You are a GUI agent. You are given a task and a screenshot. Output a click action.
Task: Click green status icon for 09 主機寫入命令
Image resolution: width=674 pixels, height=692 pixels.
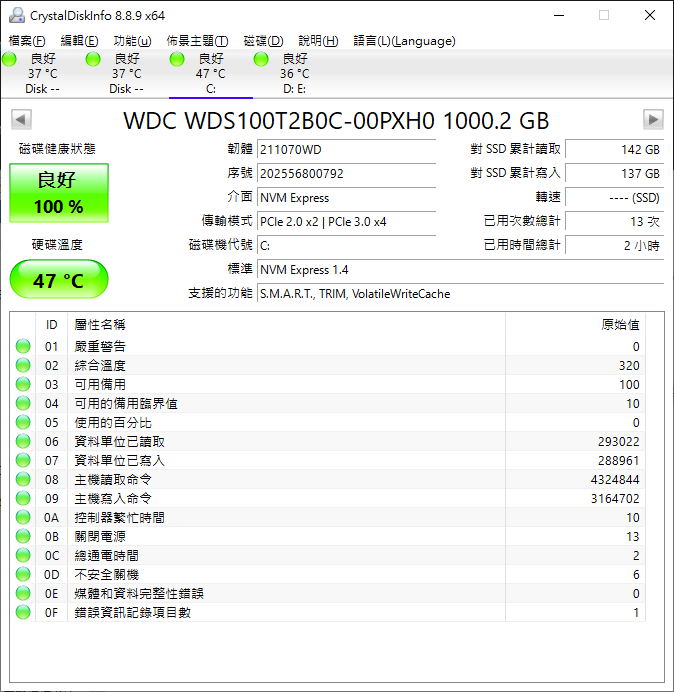[x=23, y=498]
